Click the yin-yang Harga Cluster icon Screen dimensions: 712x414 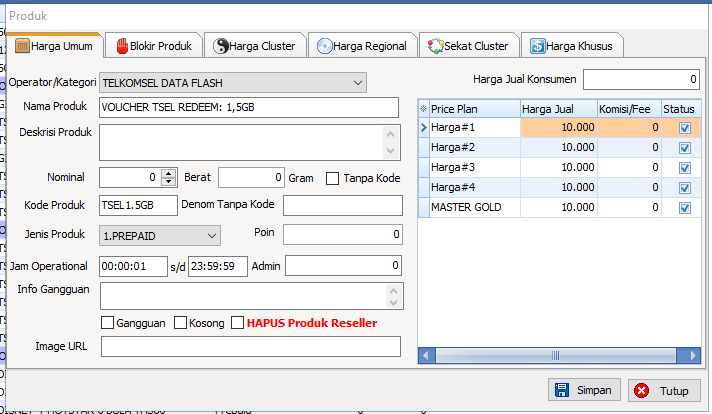point(221,46)
